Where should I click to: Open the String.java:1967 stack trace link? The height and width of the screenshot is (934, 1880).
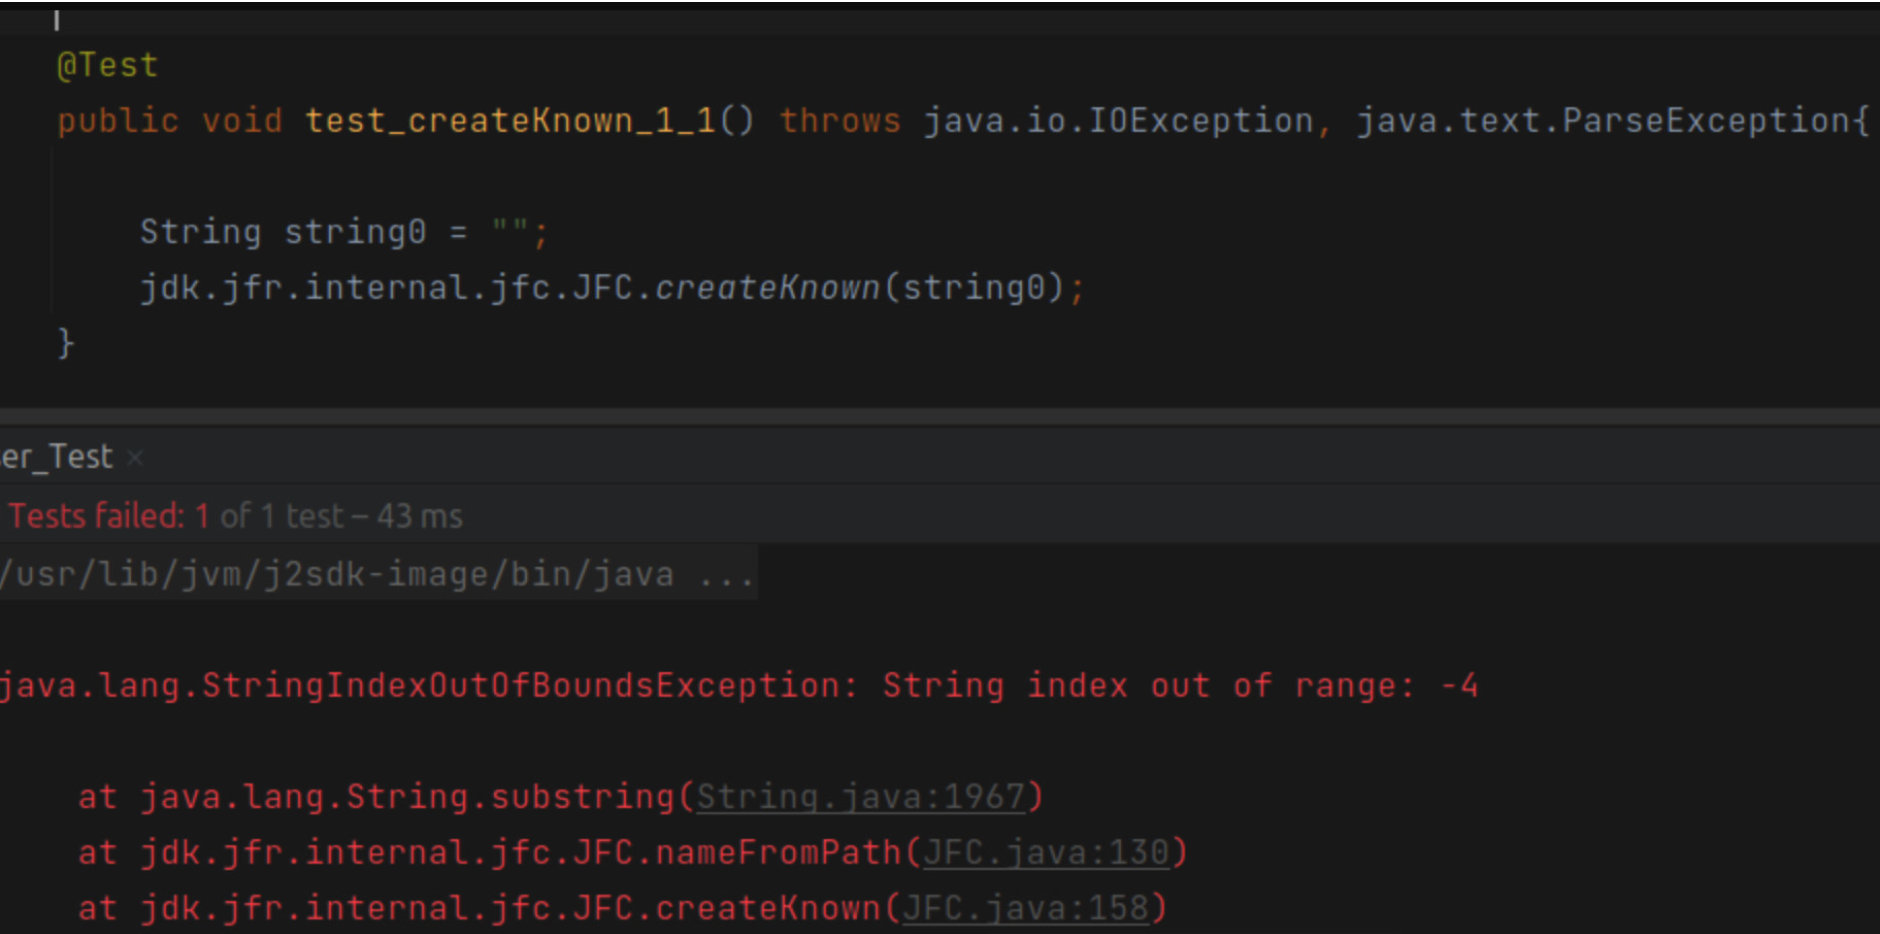click(861, 797)
